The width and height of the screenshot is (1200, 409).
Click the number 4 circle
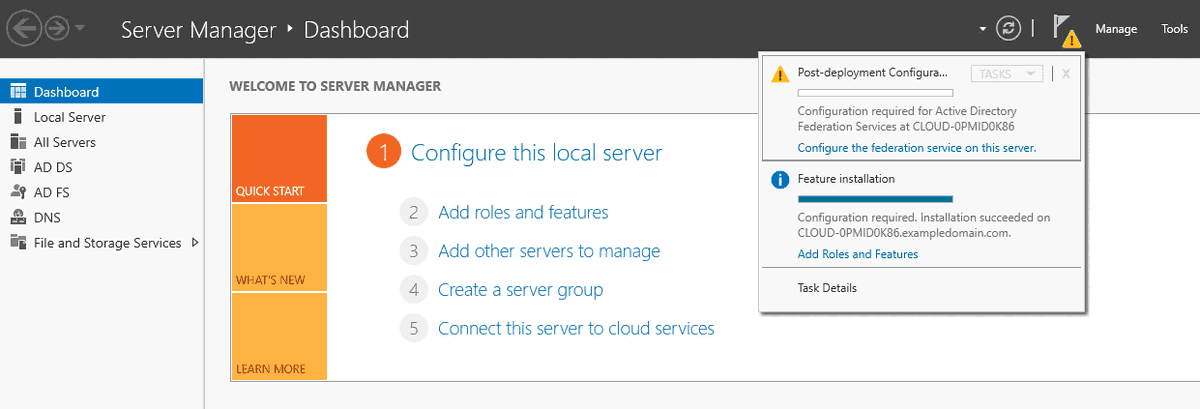point(411,290)
